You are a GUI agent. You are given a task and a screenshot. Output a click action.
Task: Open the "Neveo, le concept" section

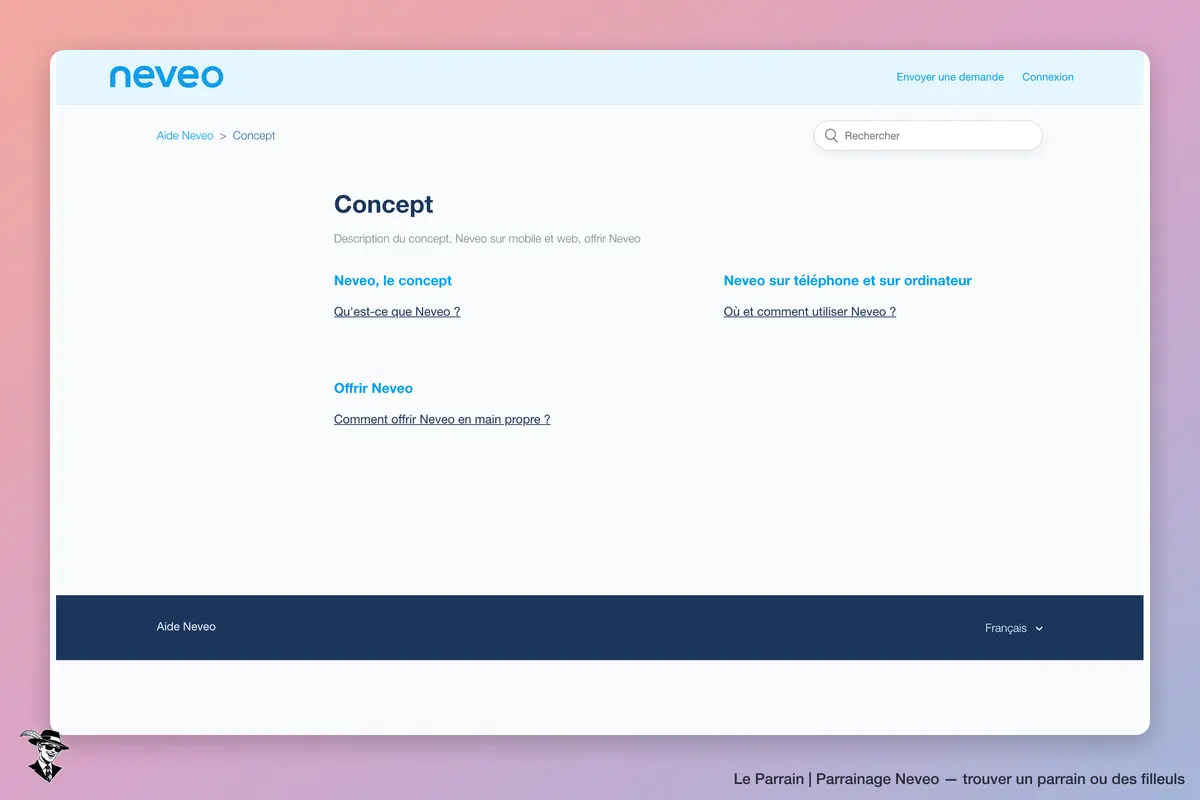point(393,281)
